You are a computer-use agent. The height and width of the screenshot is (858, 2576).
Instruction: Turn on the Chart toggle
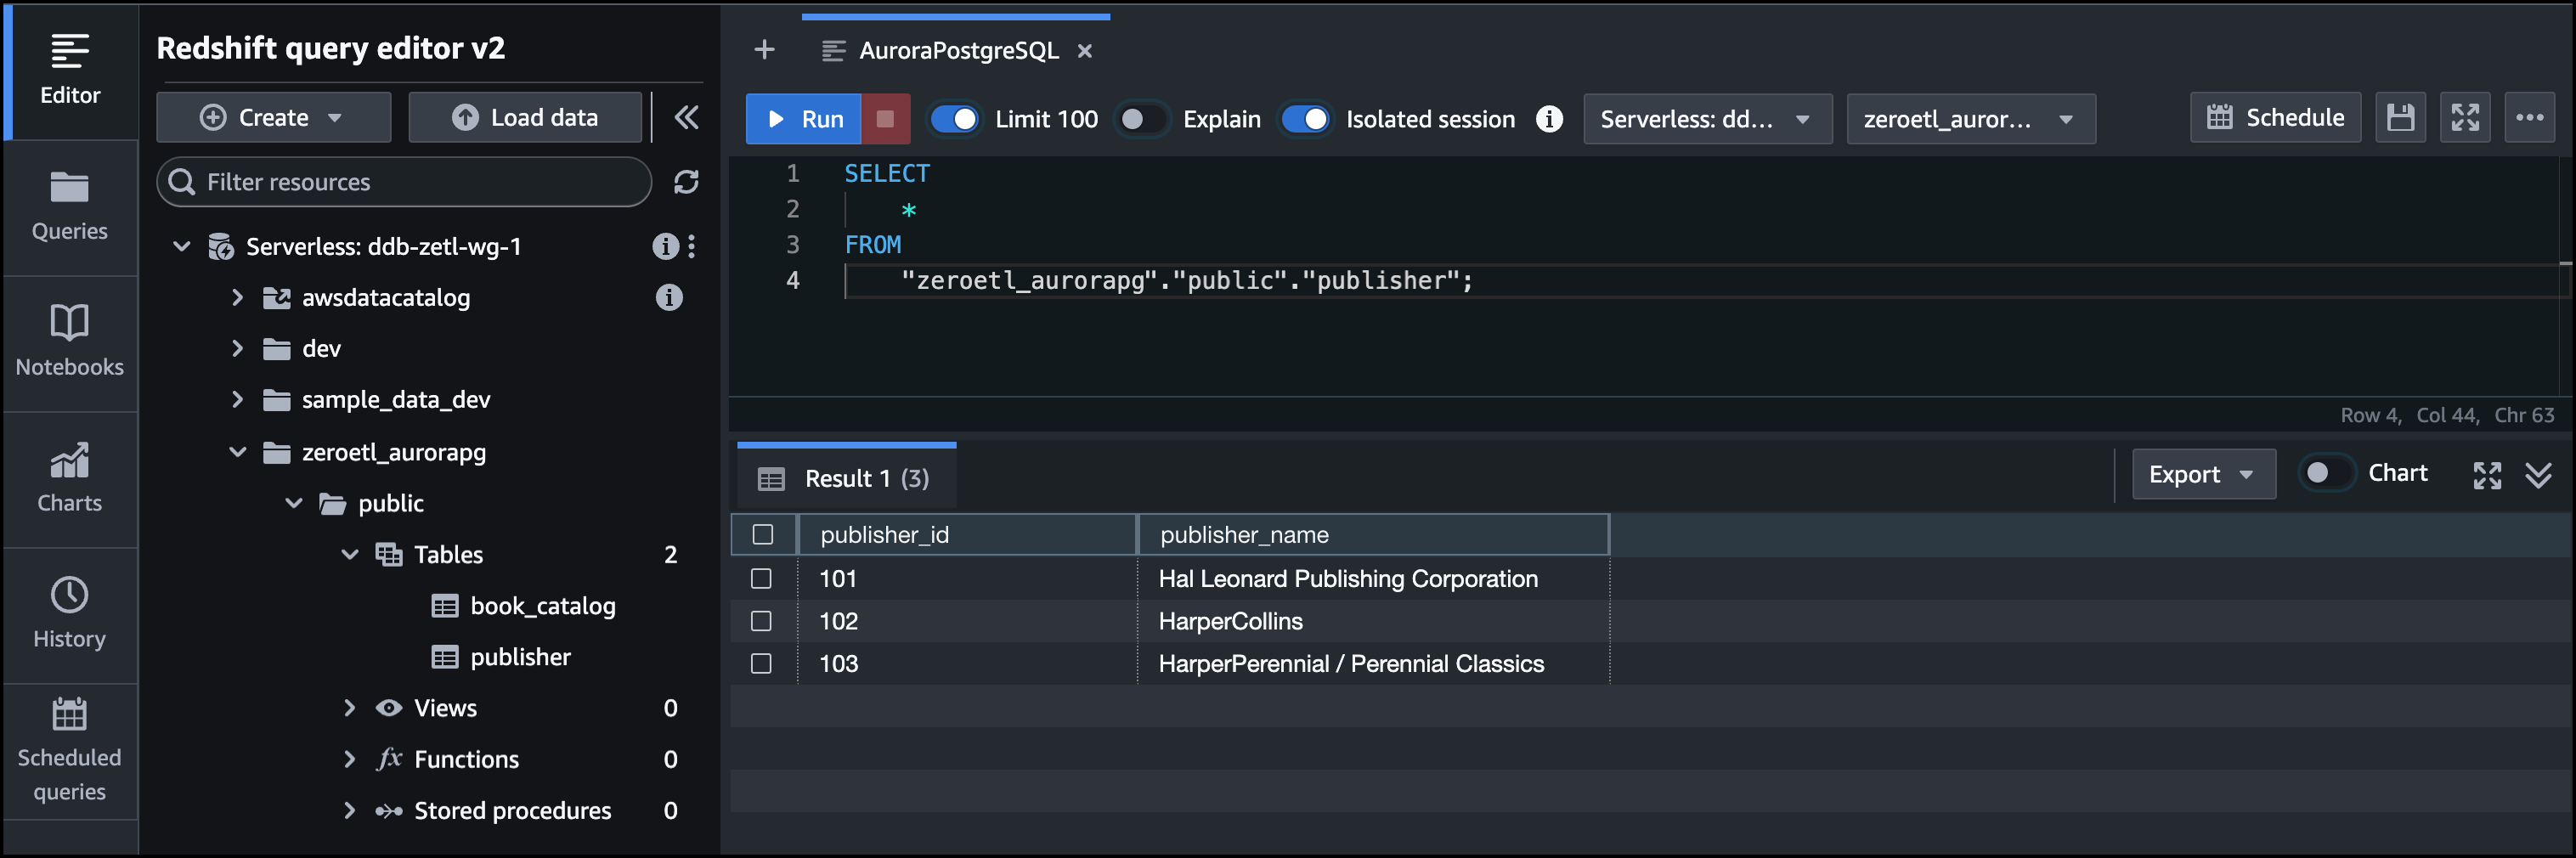[x=2325, y=473]
